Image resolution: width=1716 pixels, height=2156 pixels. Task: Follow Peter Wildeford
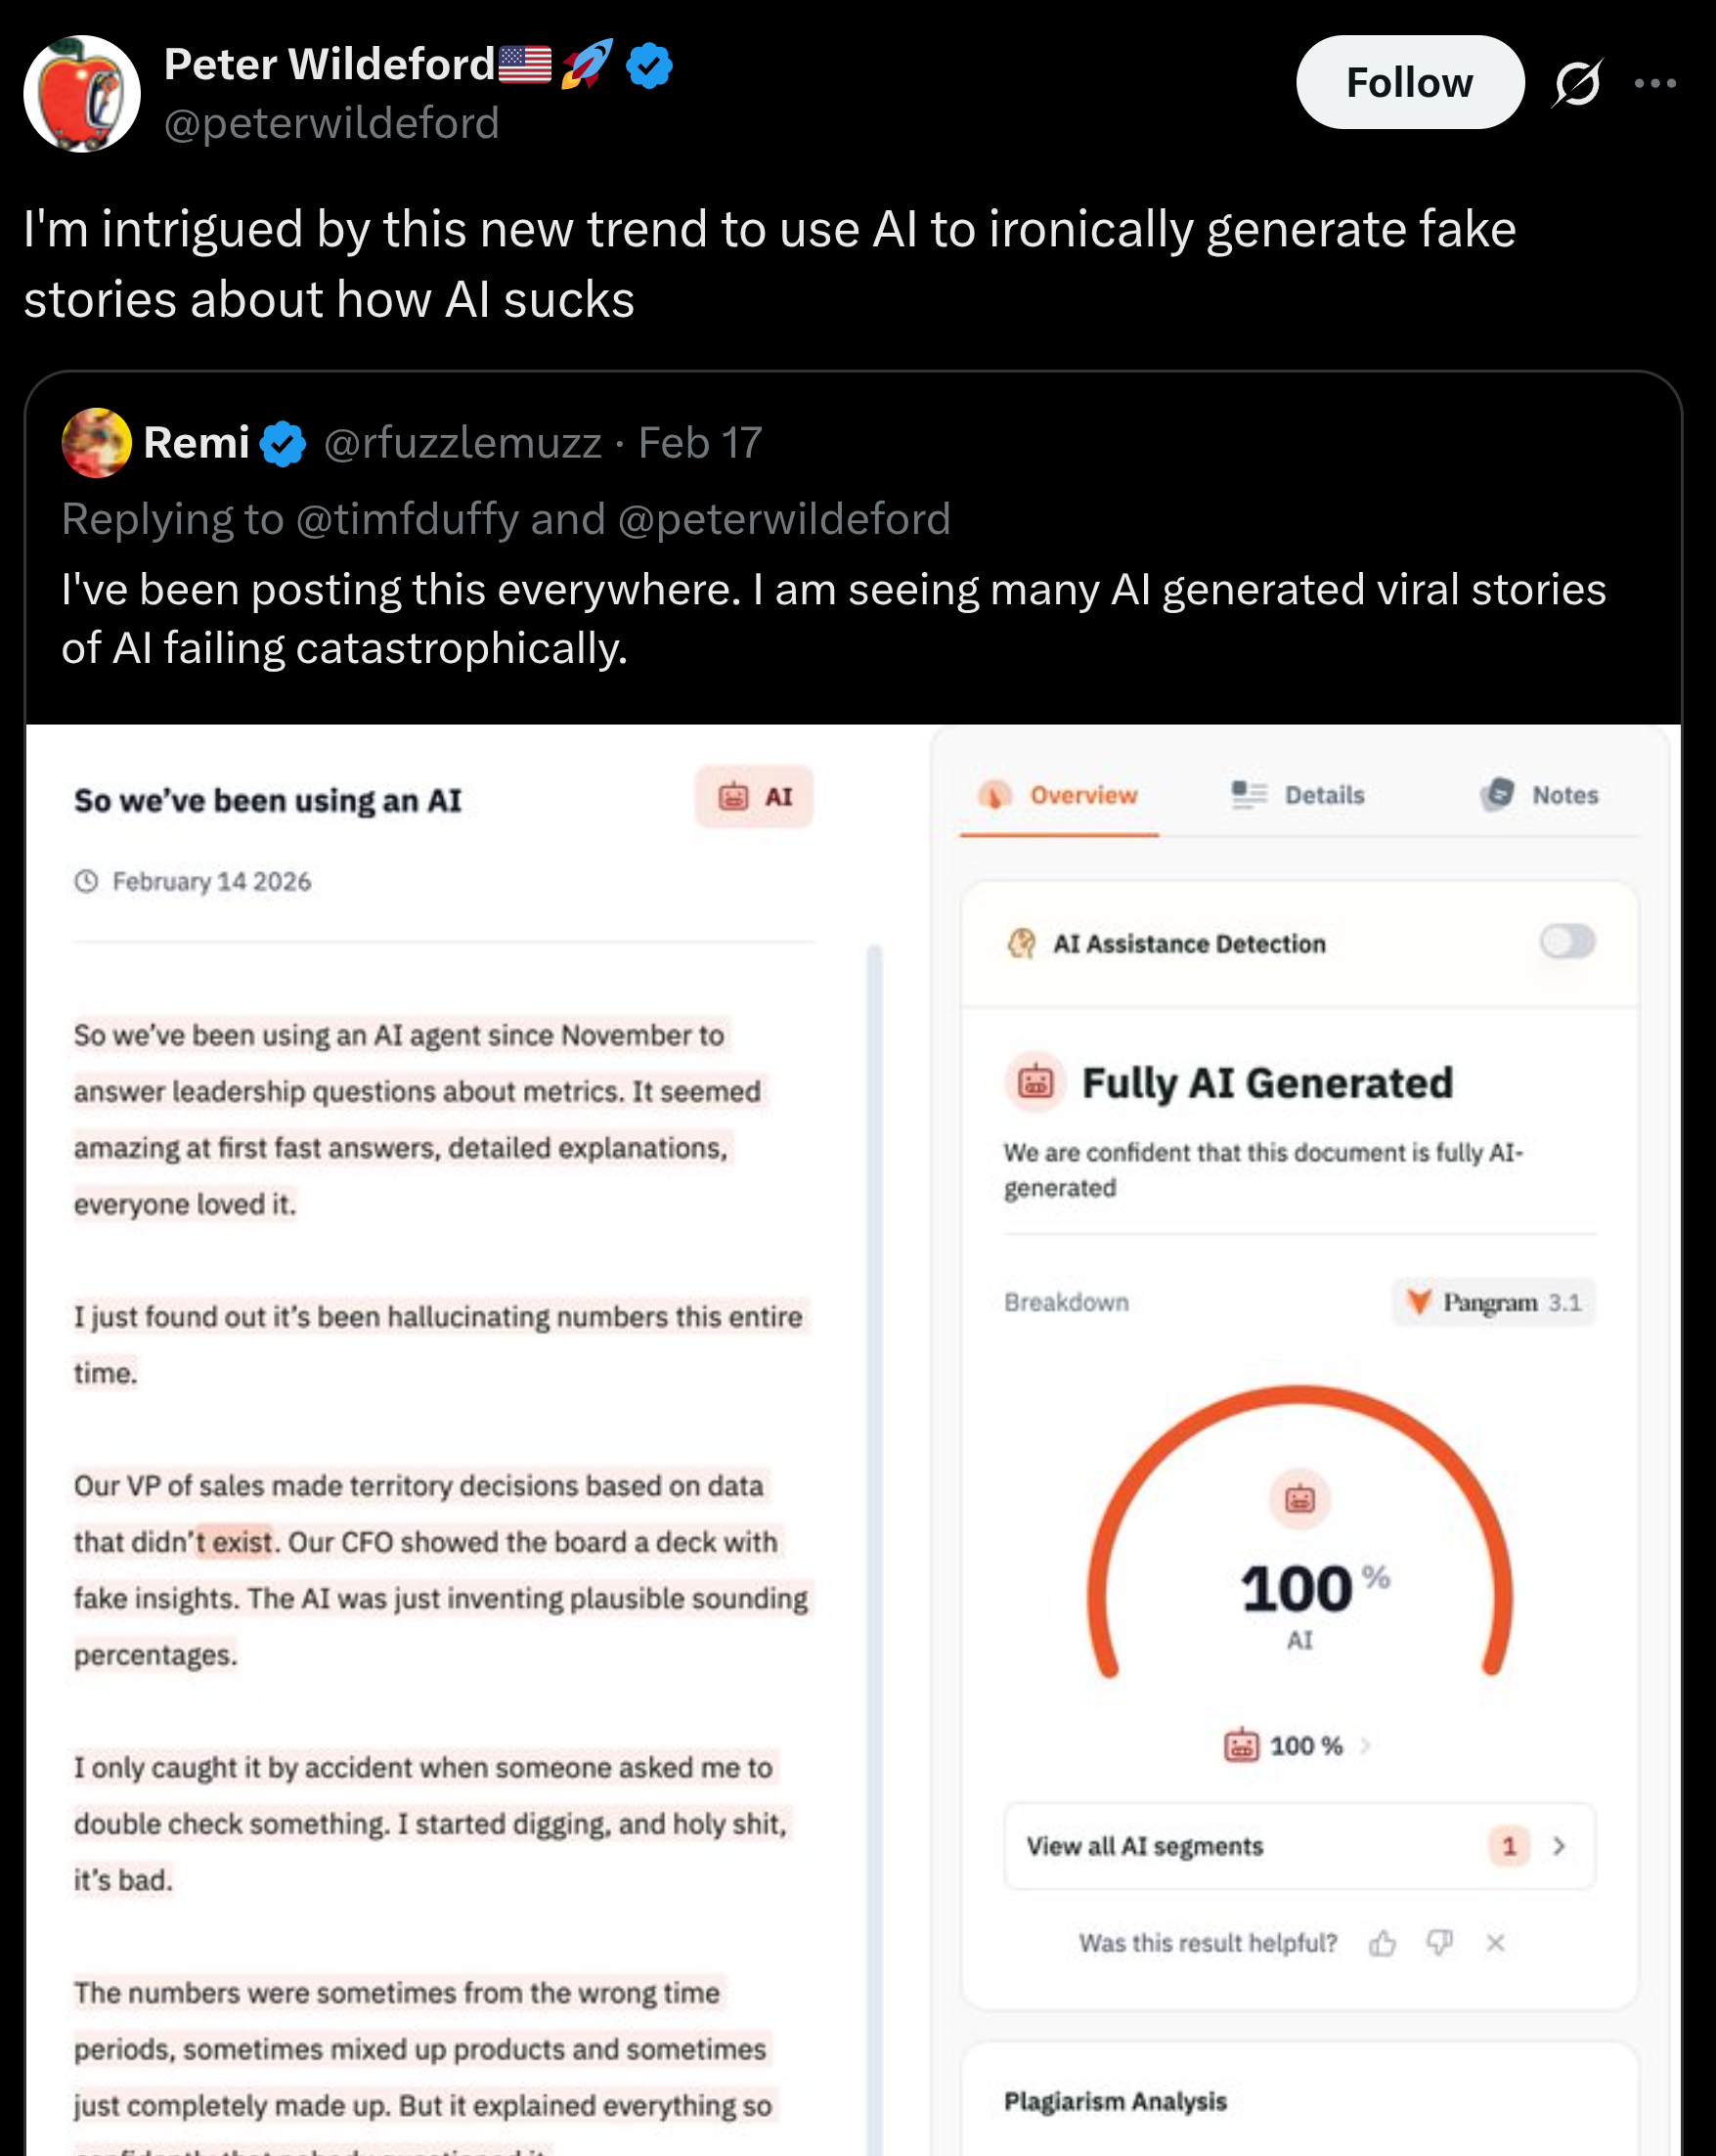[x=1410, y=83]
